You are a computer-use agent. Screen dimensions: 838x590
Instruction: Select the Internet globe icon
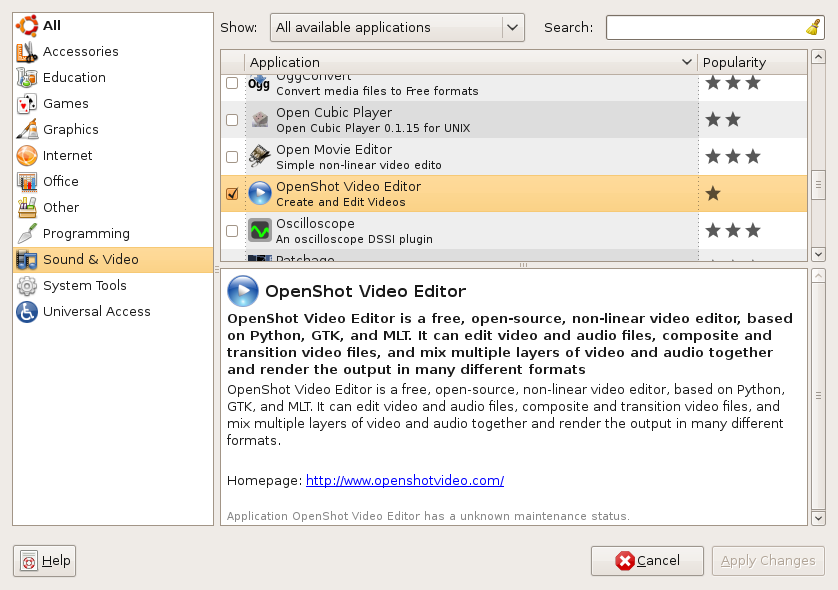(x=27, y=156)
